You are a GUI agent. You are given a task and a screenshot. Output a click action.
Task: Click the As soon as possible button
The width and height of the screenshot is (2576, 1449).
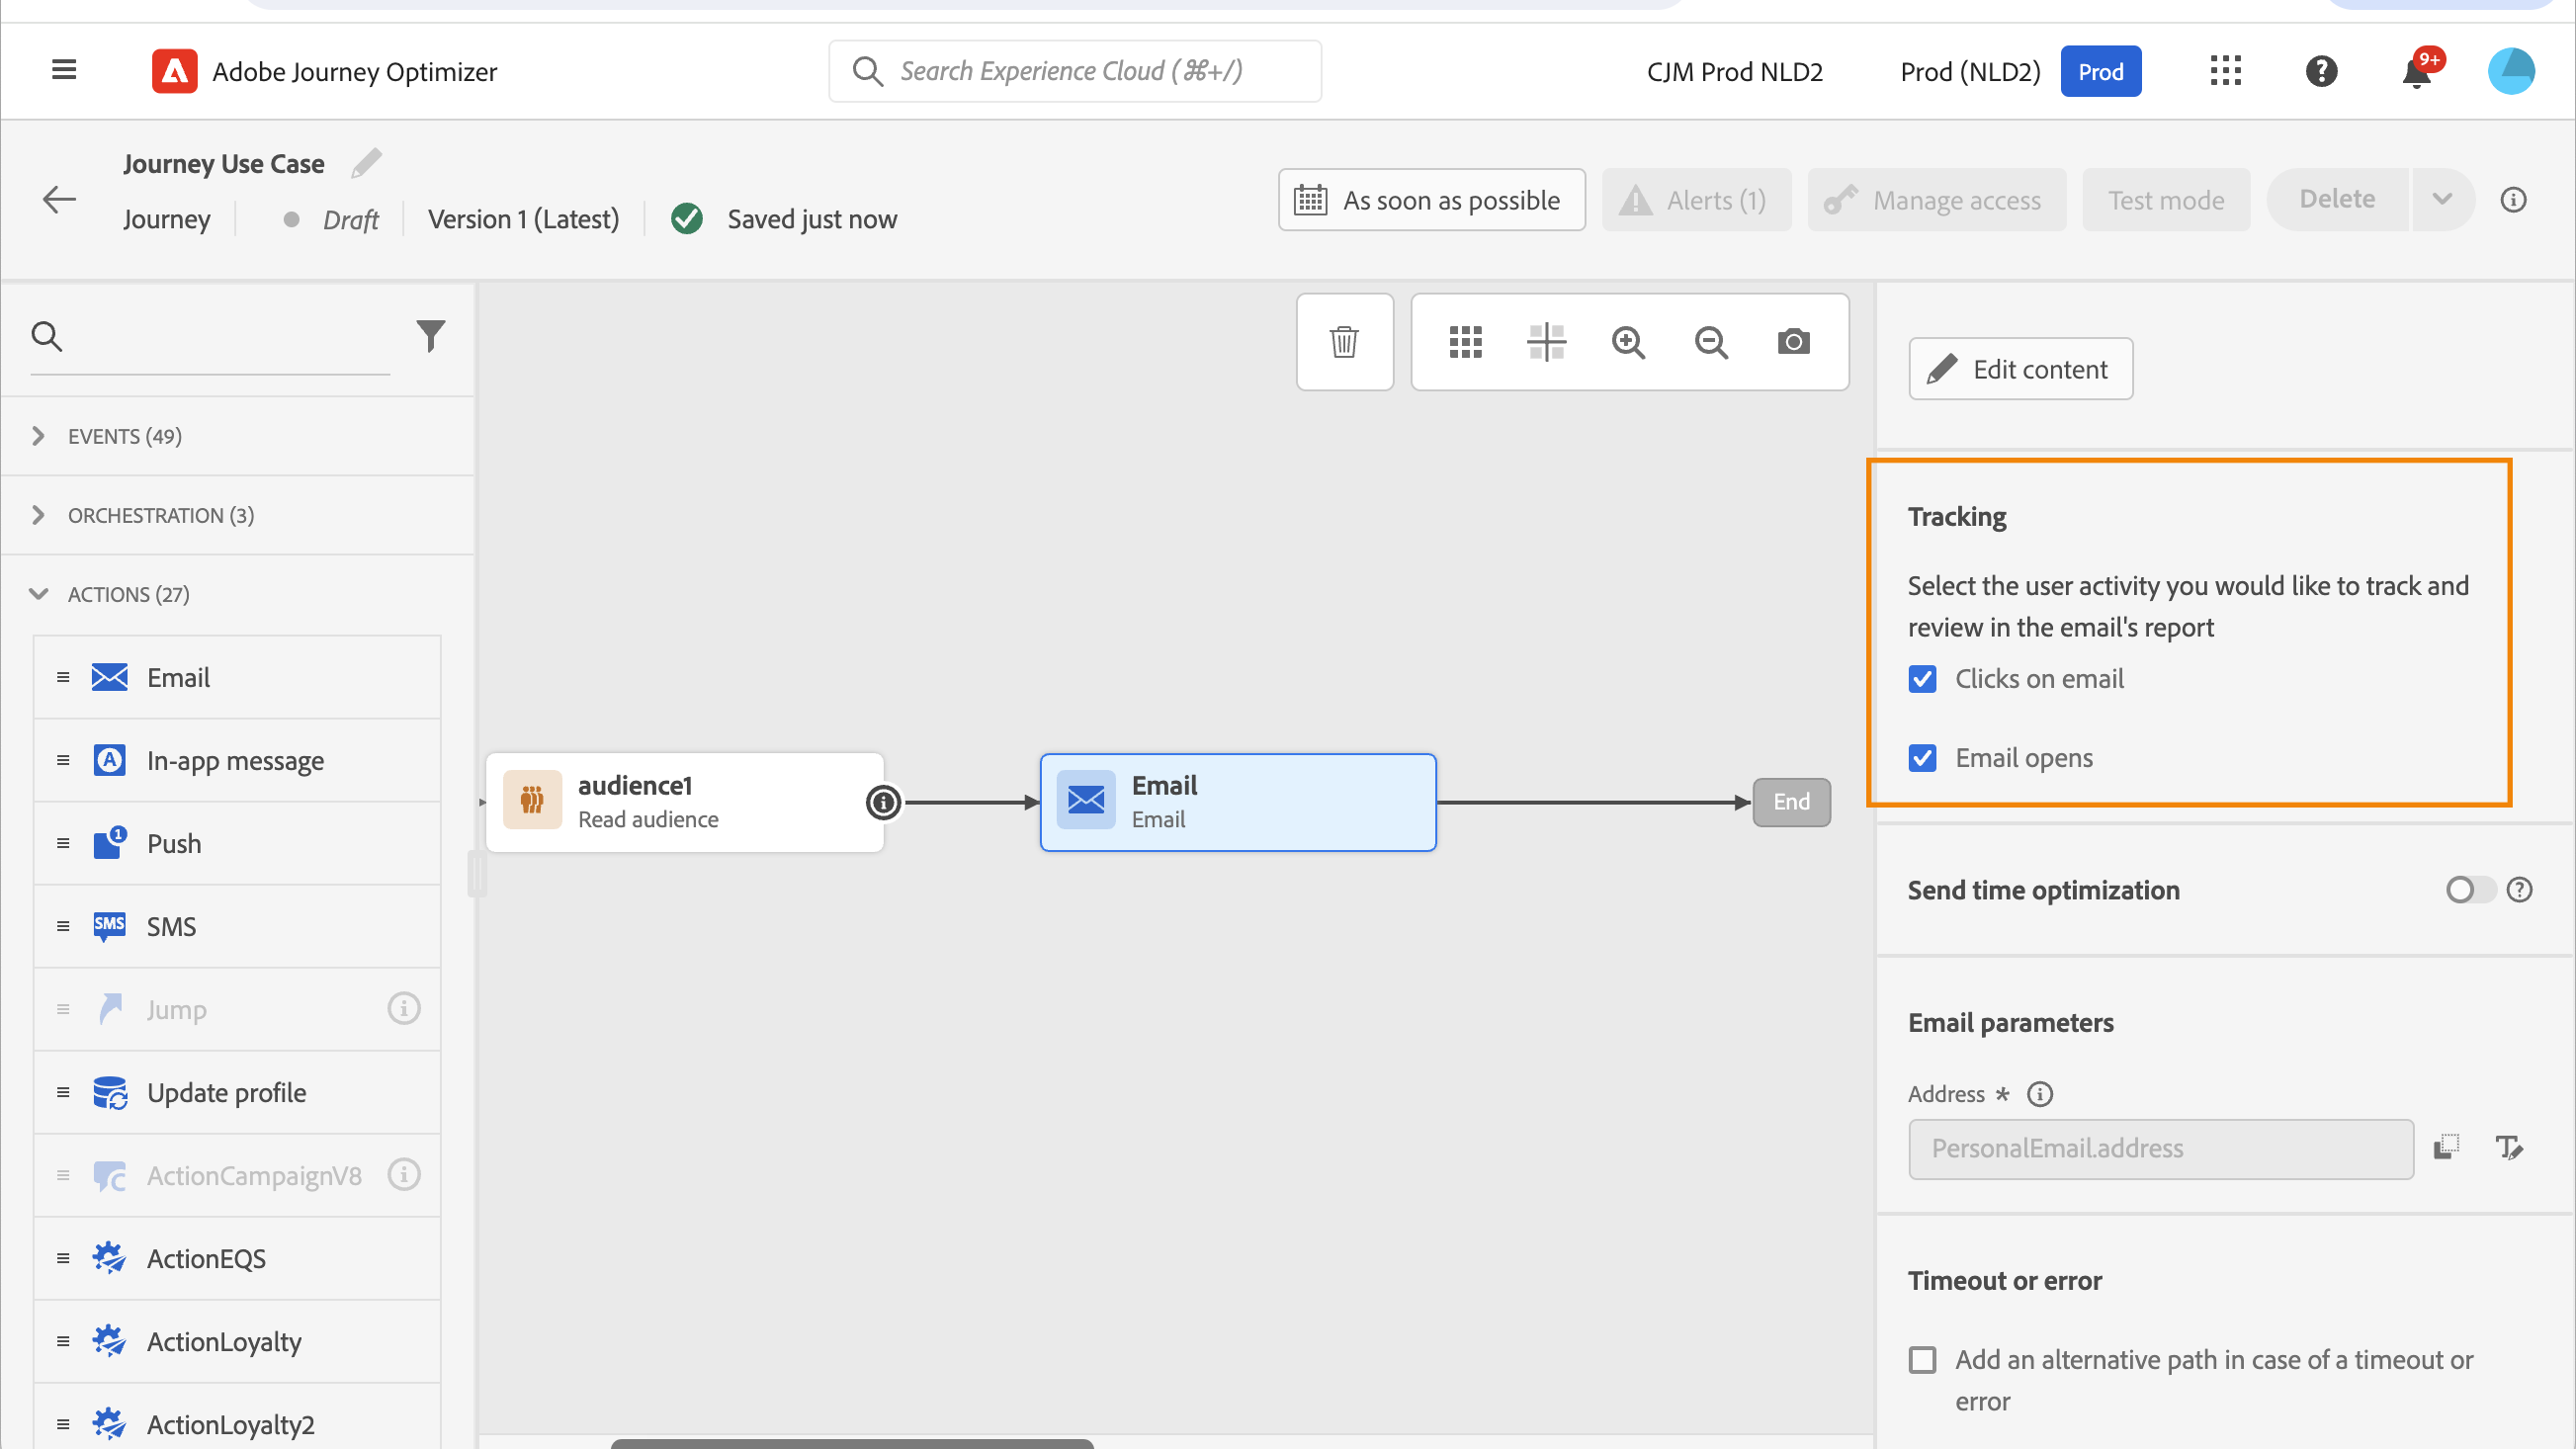[1431, 200]
